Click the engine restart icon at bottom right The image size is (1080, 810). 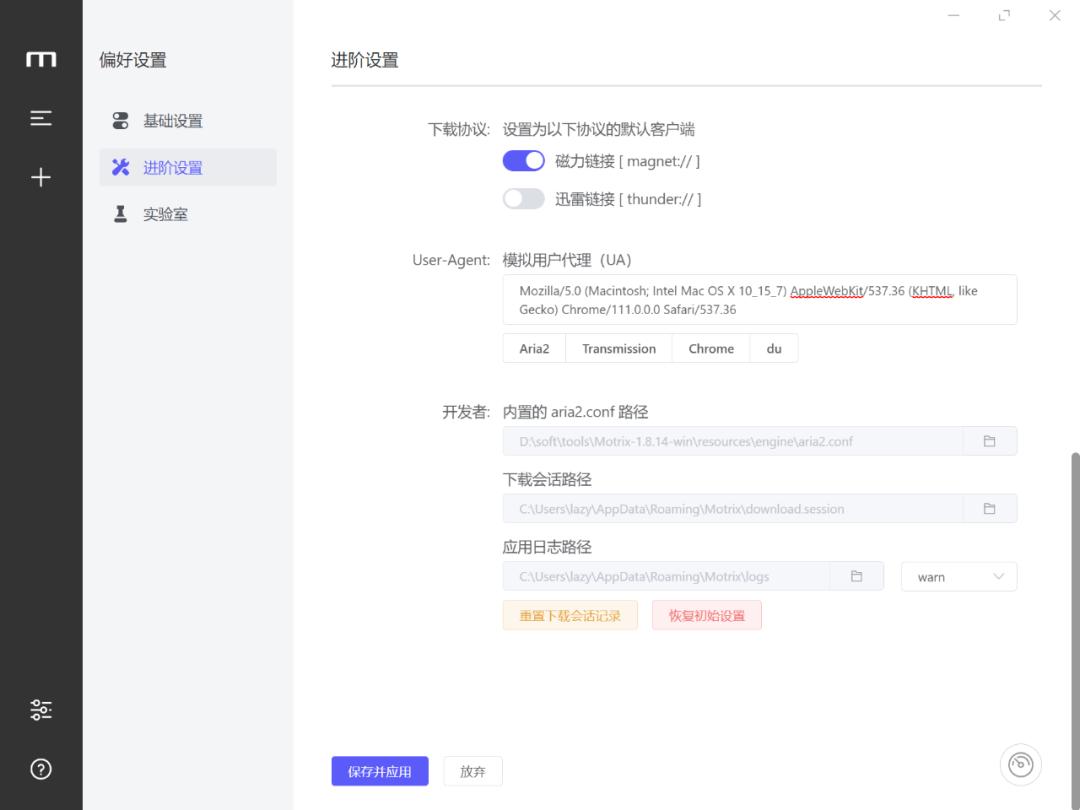click(1020, 764)
